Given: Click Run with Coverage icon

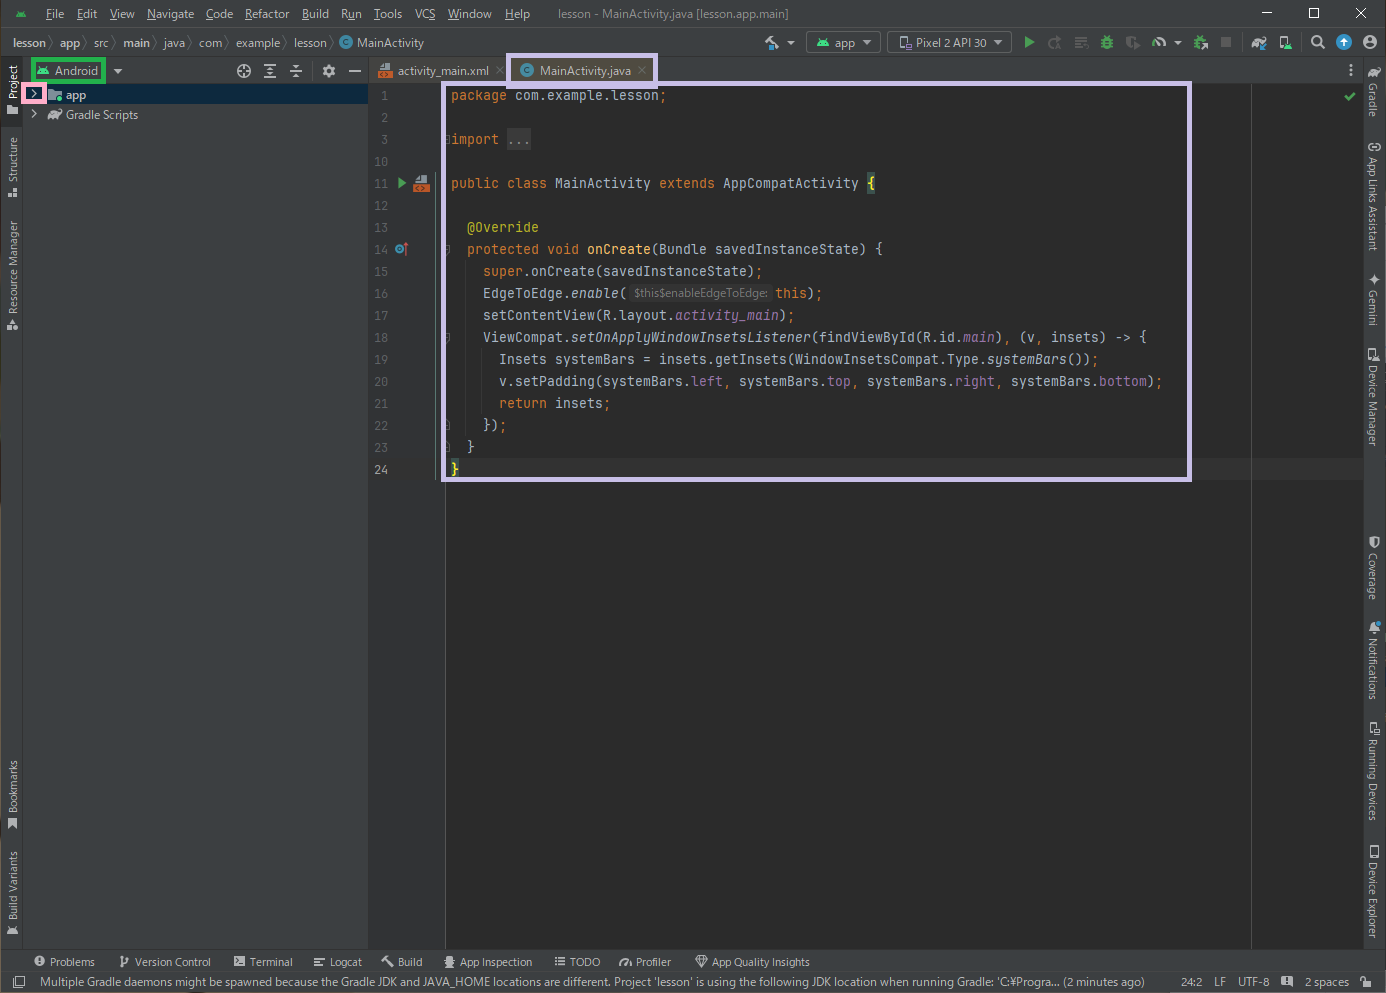Looking at the screenshot, I should click(1133, 43).
